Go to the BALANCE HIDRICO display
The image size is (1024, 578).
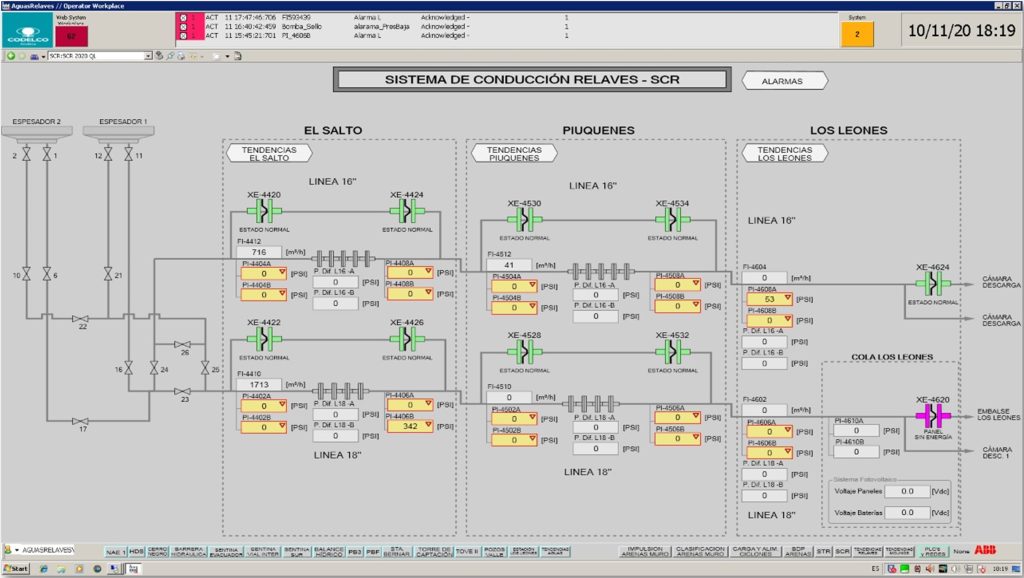[x=329, y=551]
